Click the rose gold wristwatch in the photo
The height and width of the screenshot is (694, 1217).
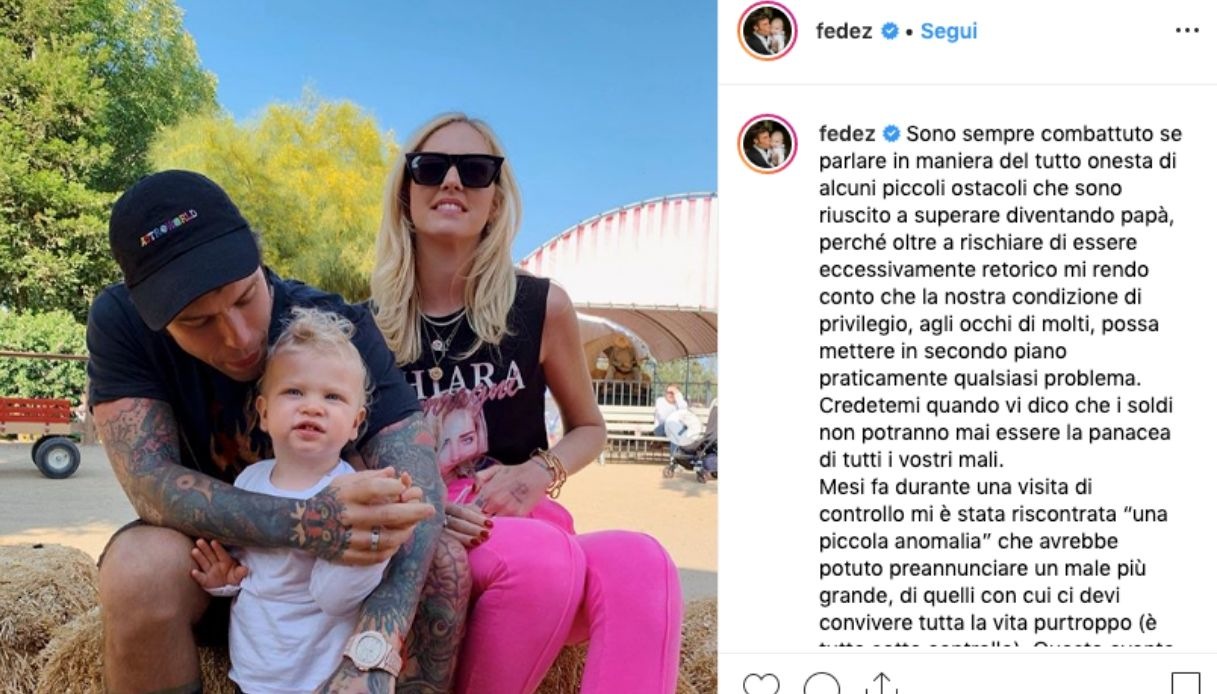coord(373,652)
